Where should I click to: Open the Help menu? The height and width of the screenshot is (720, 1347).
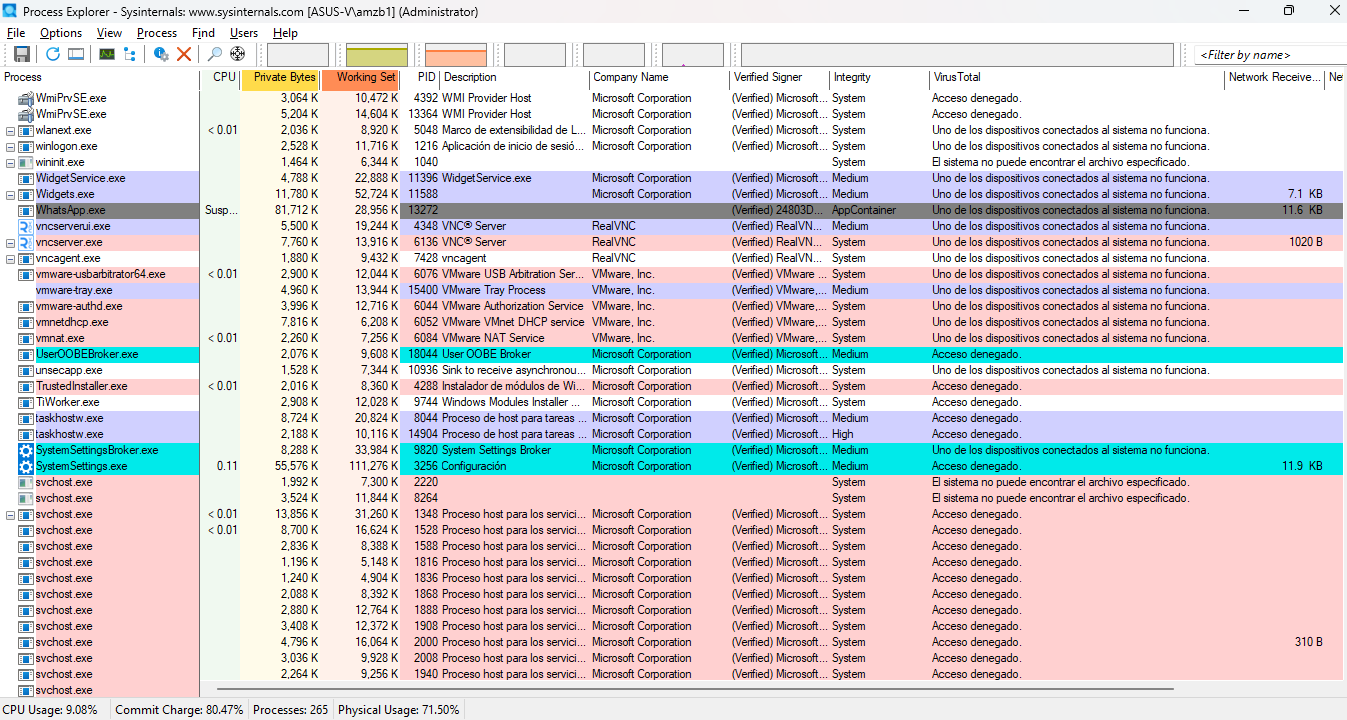click(285, 33)
